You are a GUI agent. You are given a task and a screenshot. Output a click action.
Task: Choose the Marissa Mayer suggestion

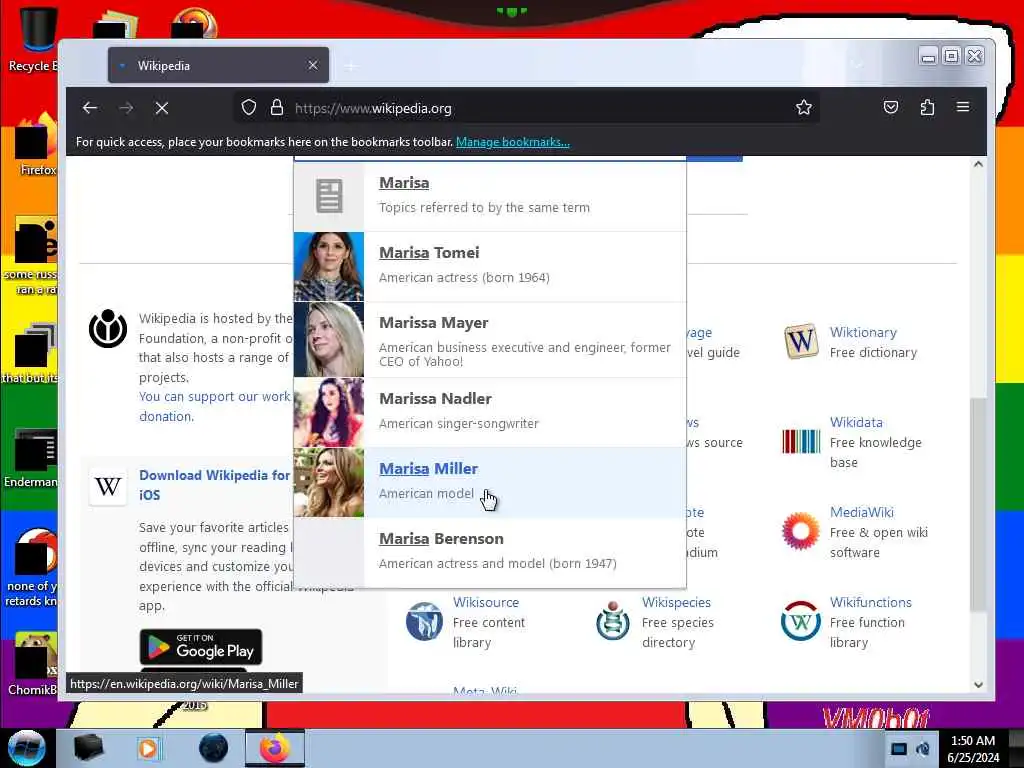click(490, 340)
